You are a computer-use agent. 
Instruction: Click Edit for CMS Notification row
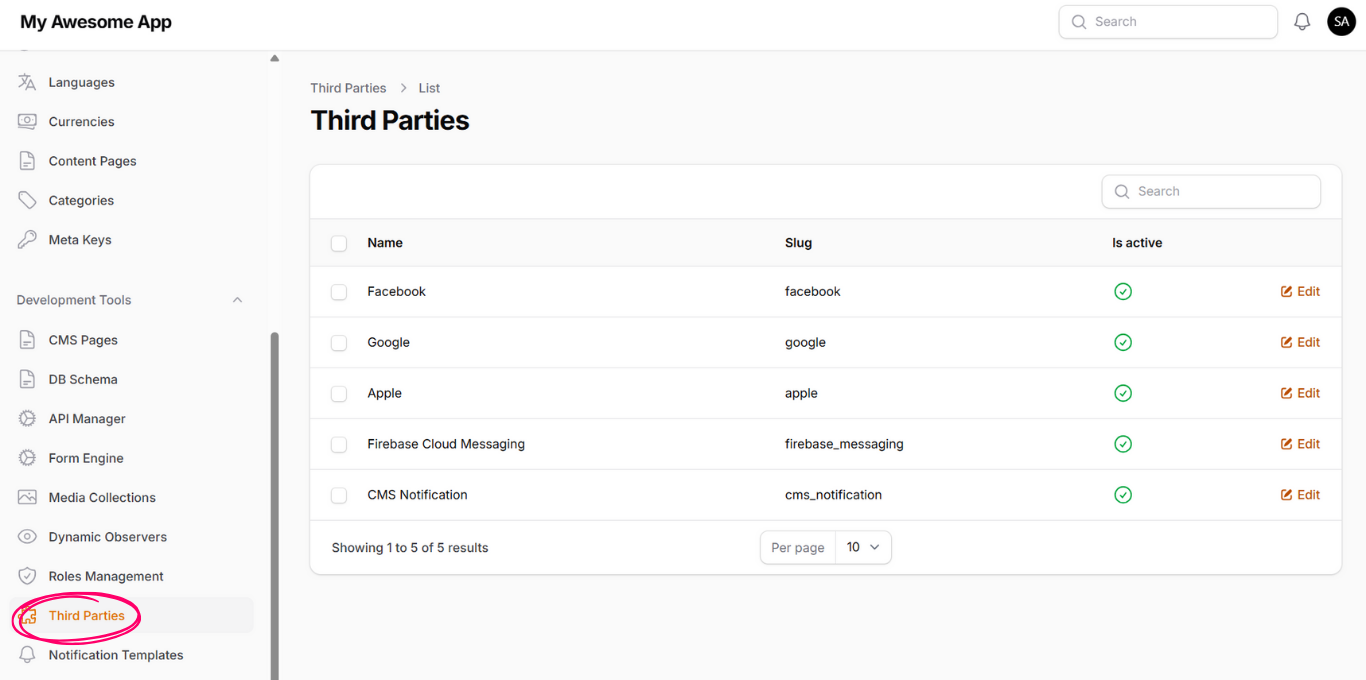[1300, 495]
